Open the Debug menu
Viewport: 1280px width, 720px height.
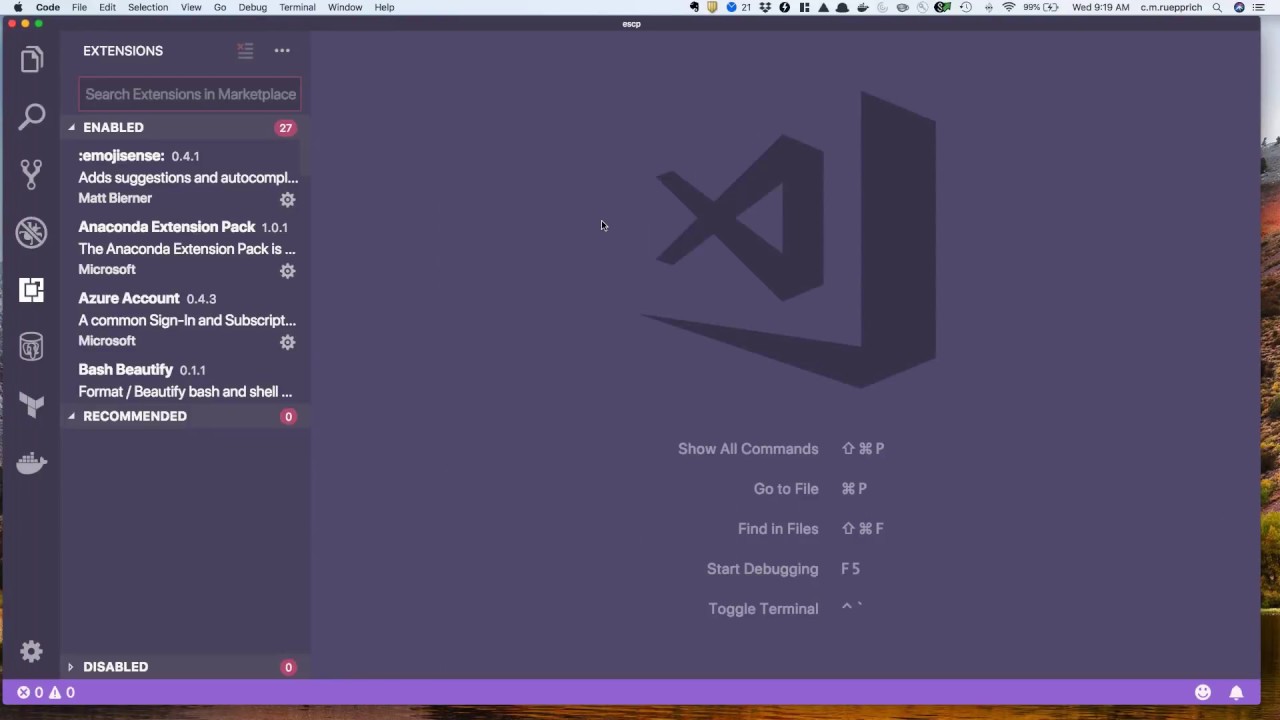(253, 7)
